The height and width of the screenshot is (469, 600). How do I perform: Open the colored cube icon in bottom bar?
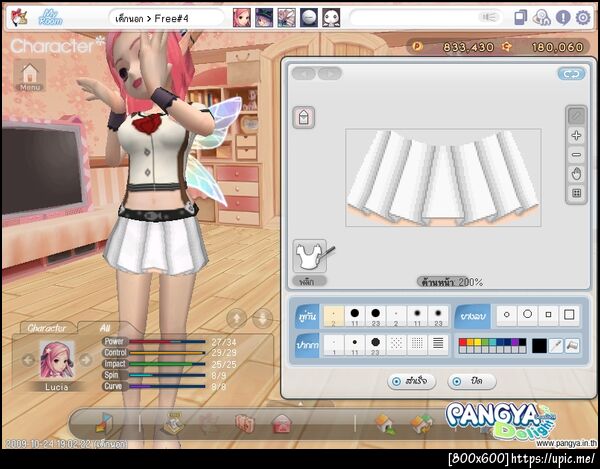104,423
